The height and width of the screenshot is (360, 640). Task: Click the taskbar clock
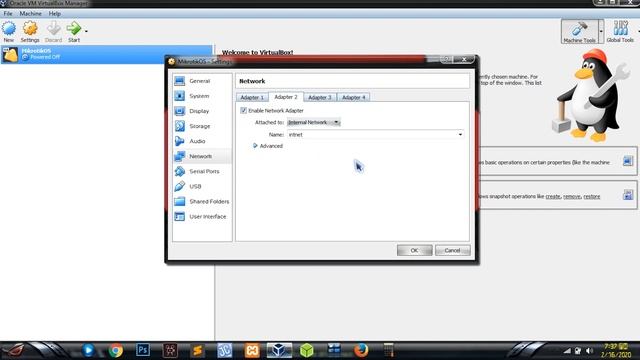pyautogui.click(x=616, y=351)
